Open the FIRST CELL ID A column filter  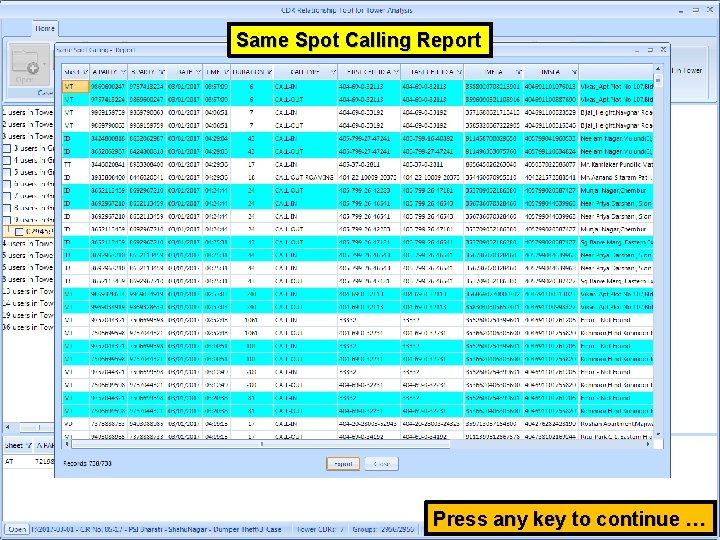tap(396, 72)
